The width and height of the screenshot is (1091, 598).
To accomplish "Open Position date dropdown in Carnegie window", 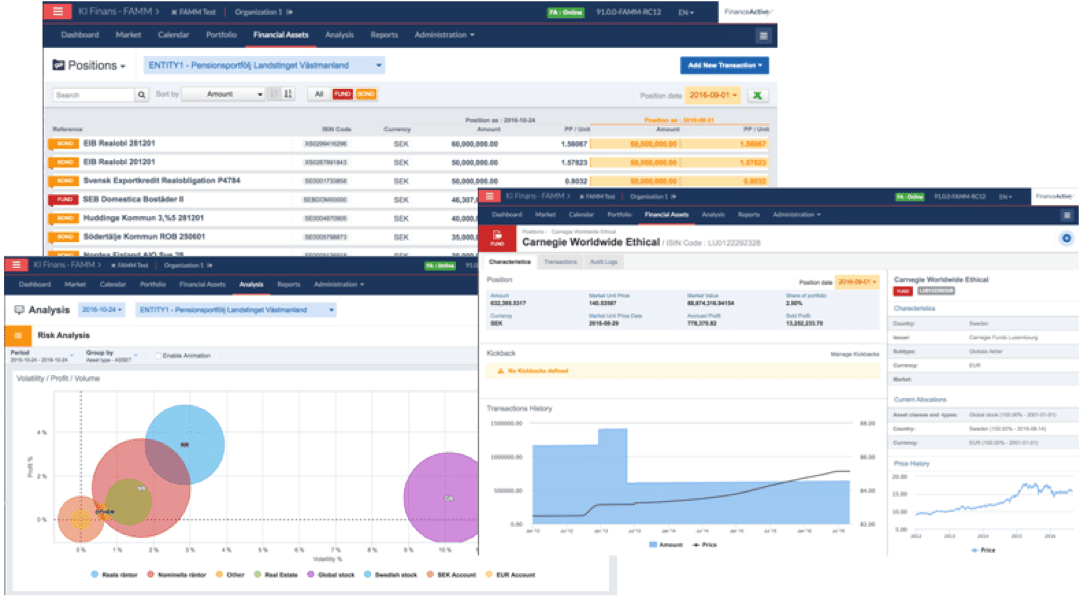I will tap(857, 282).
